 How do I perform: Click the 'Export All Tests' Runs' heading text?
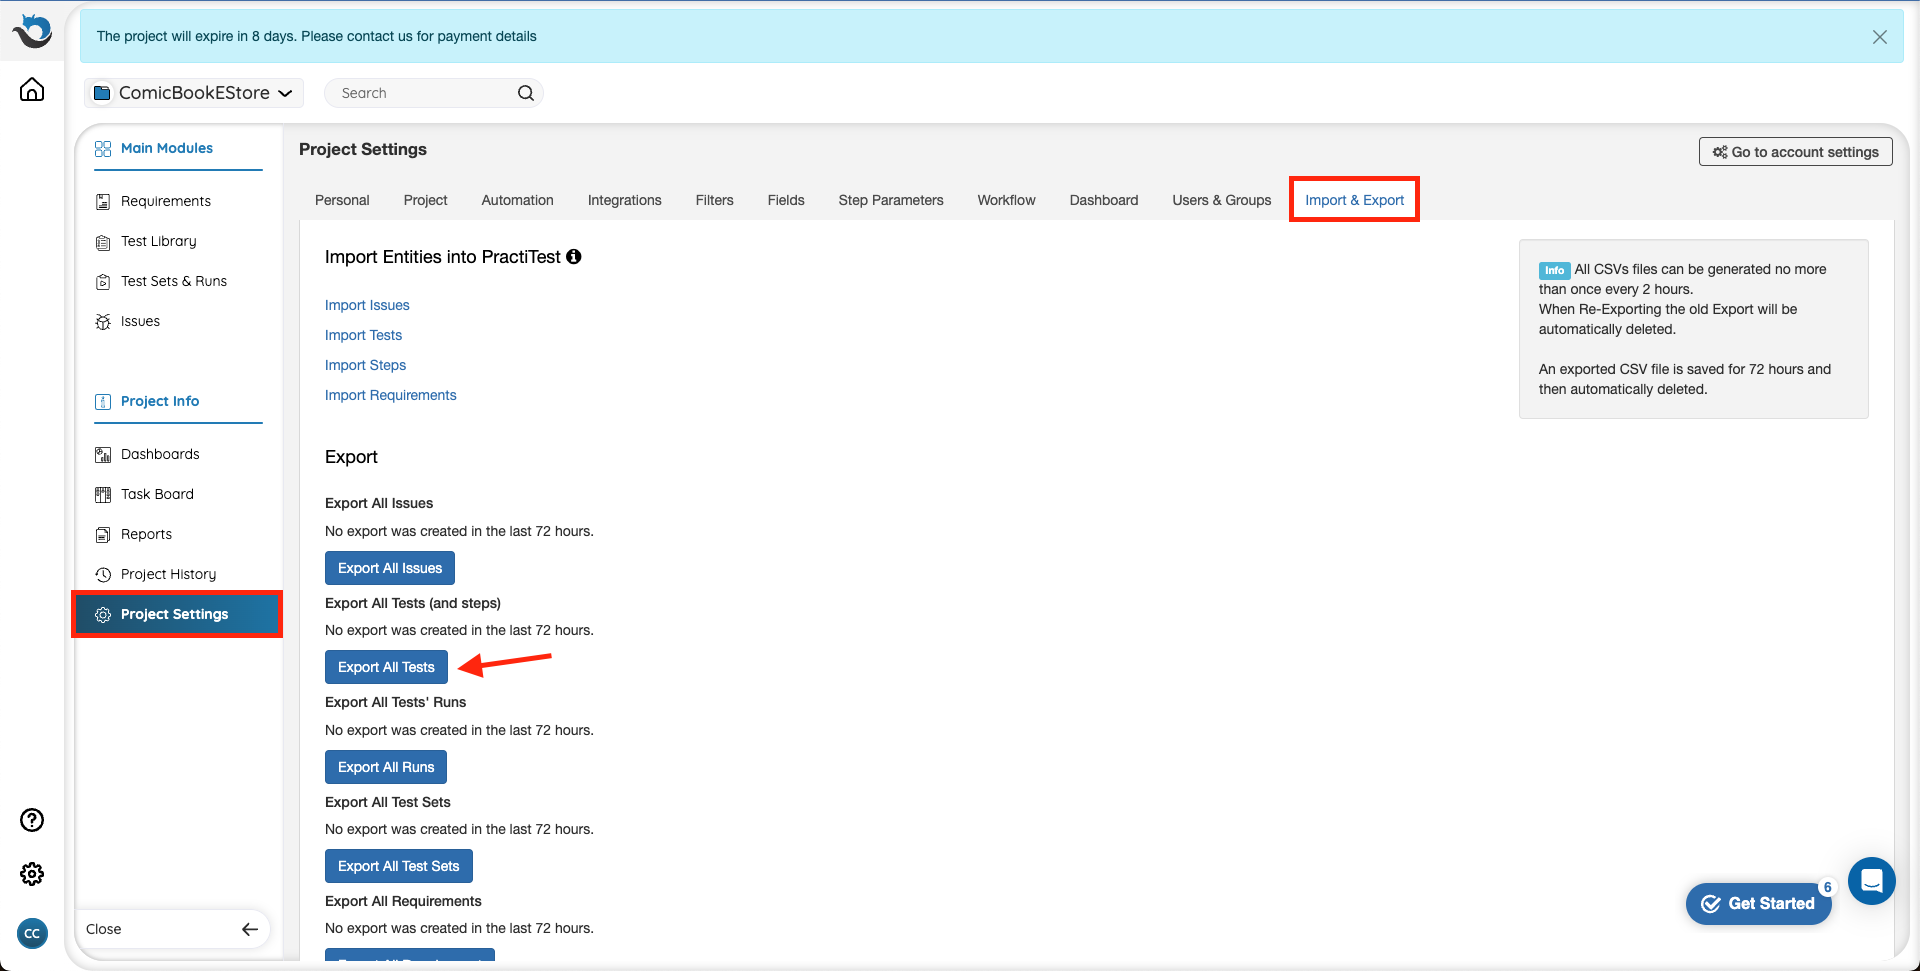pos(395,702)
